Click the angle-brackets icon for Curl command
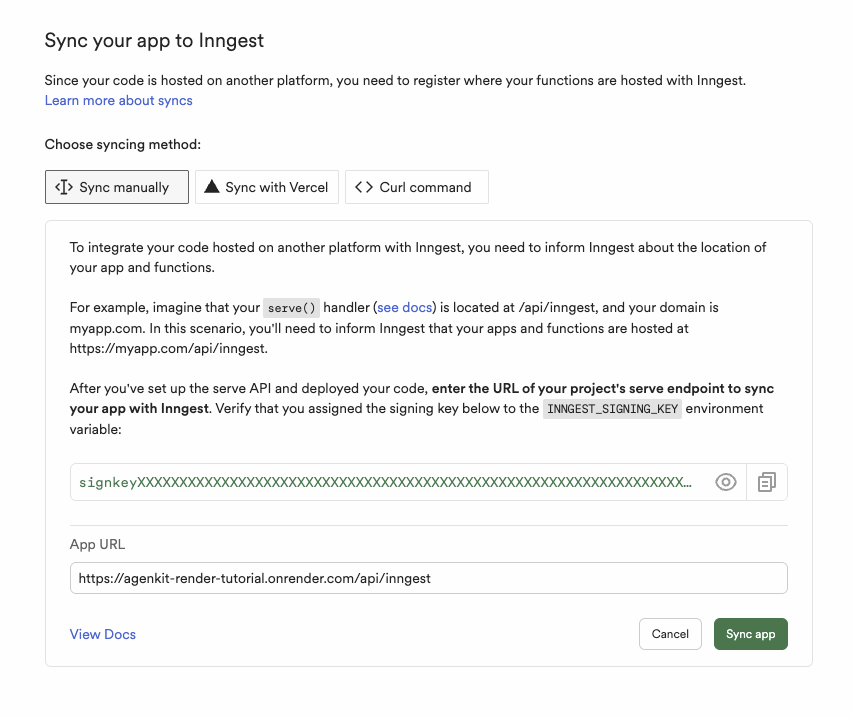 (364, 187)
